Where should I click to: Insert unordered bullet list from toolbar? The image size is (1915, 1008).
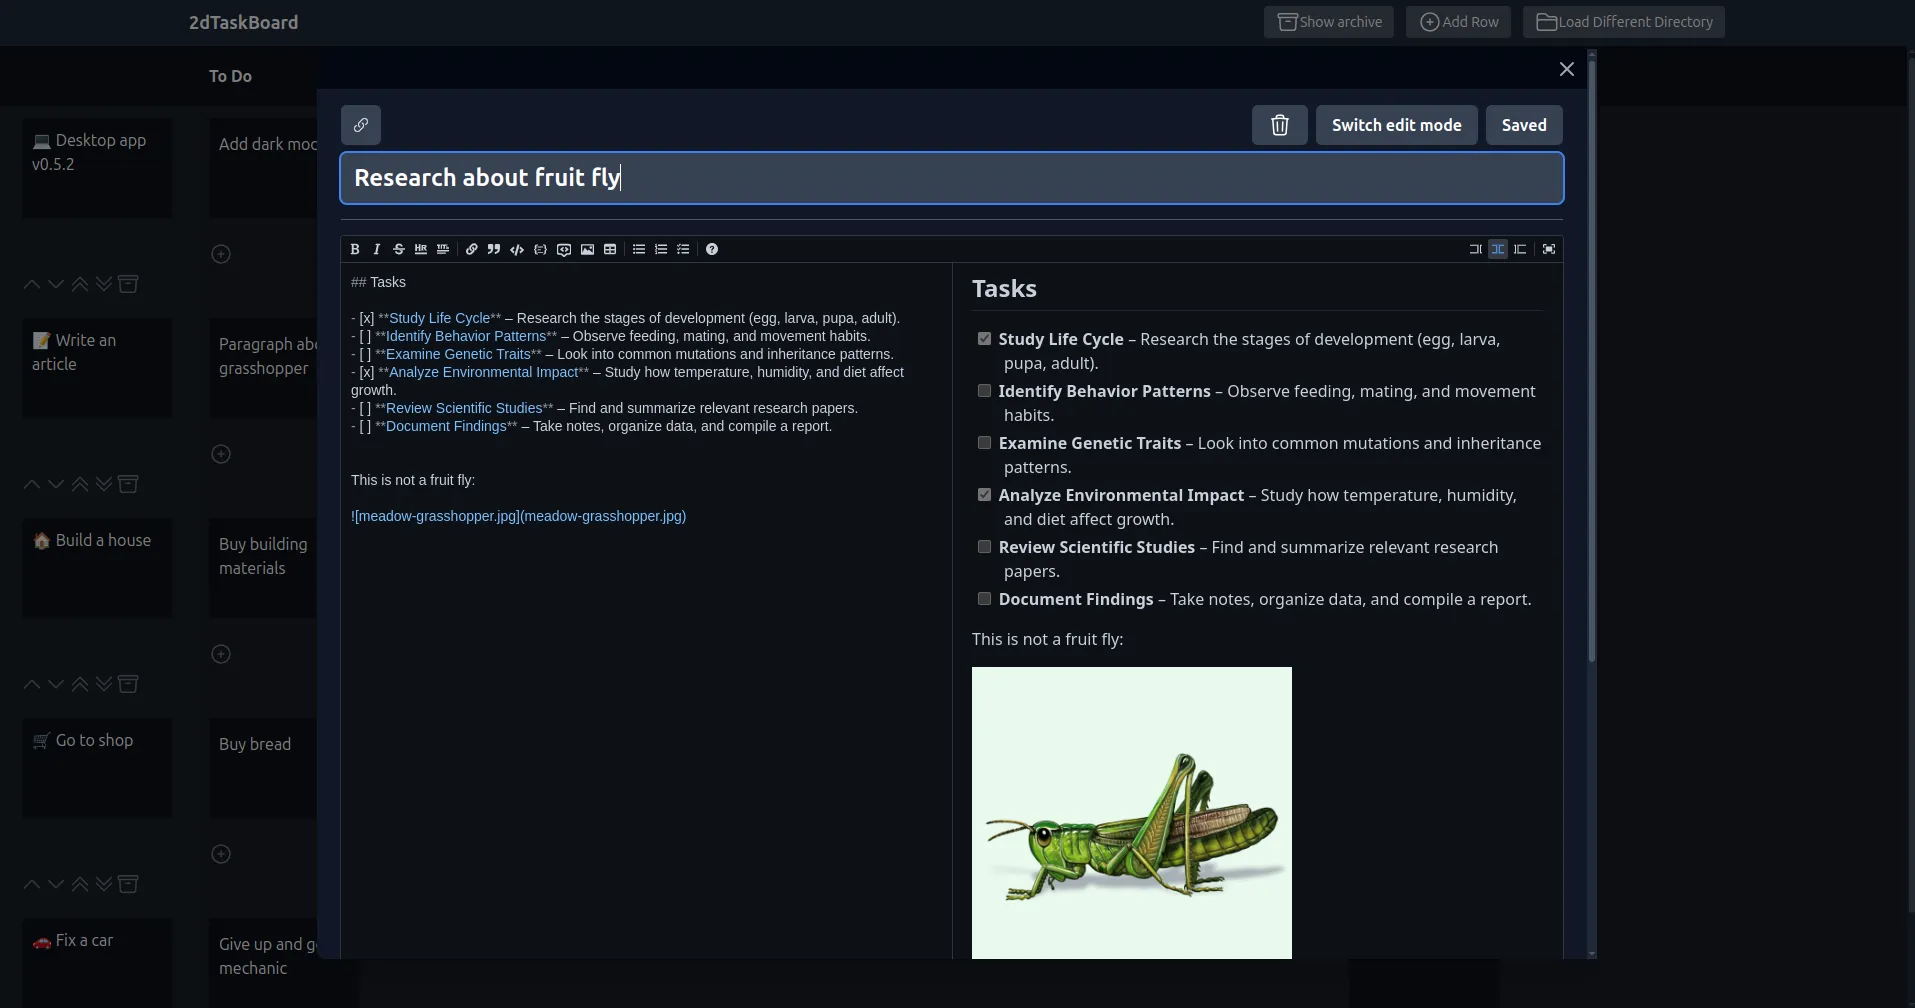pyautogui.click(x=639, y=249)
